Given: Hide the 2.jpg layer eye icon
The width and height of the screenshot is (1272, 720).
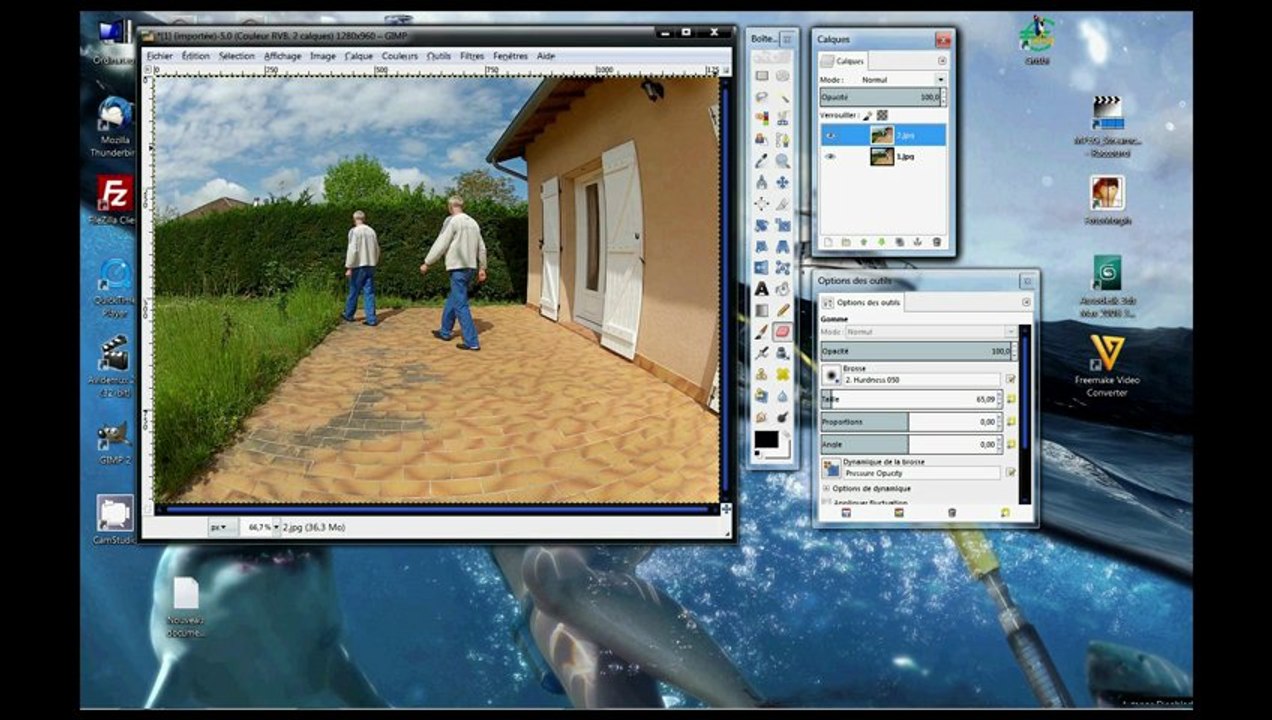Looking at the screenshot, I should 831,135.
